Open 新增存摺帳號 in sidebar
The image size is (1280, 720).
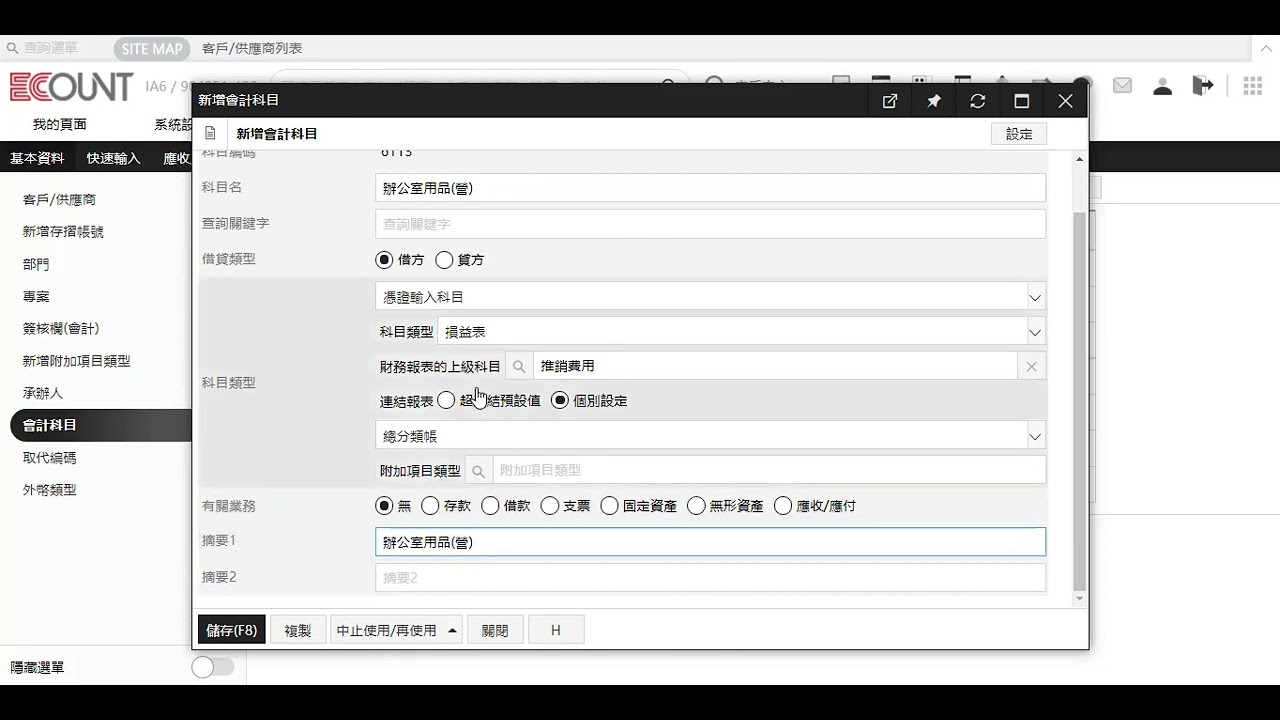point(63,232)
